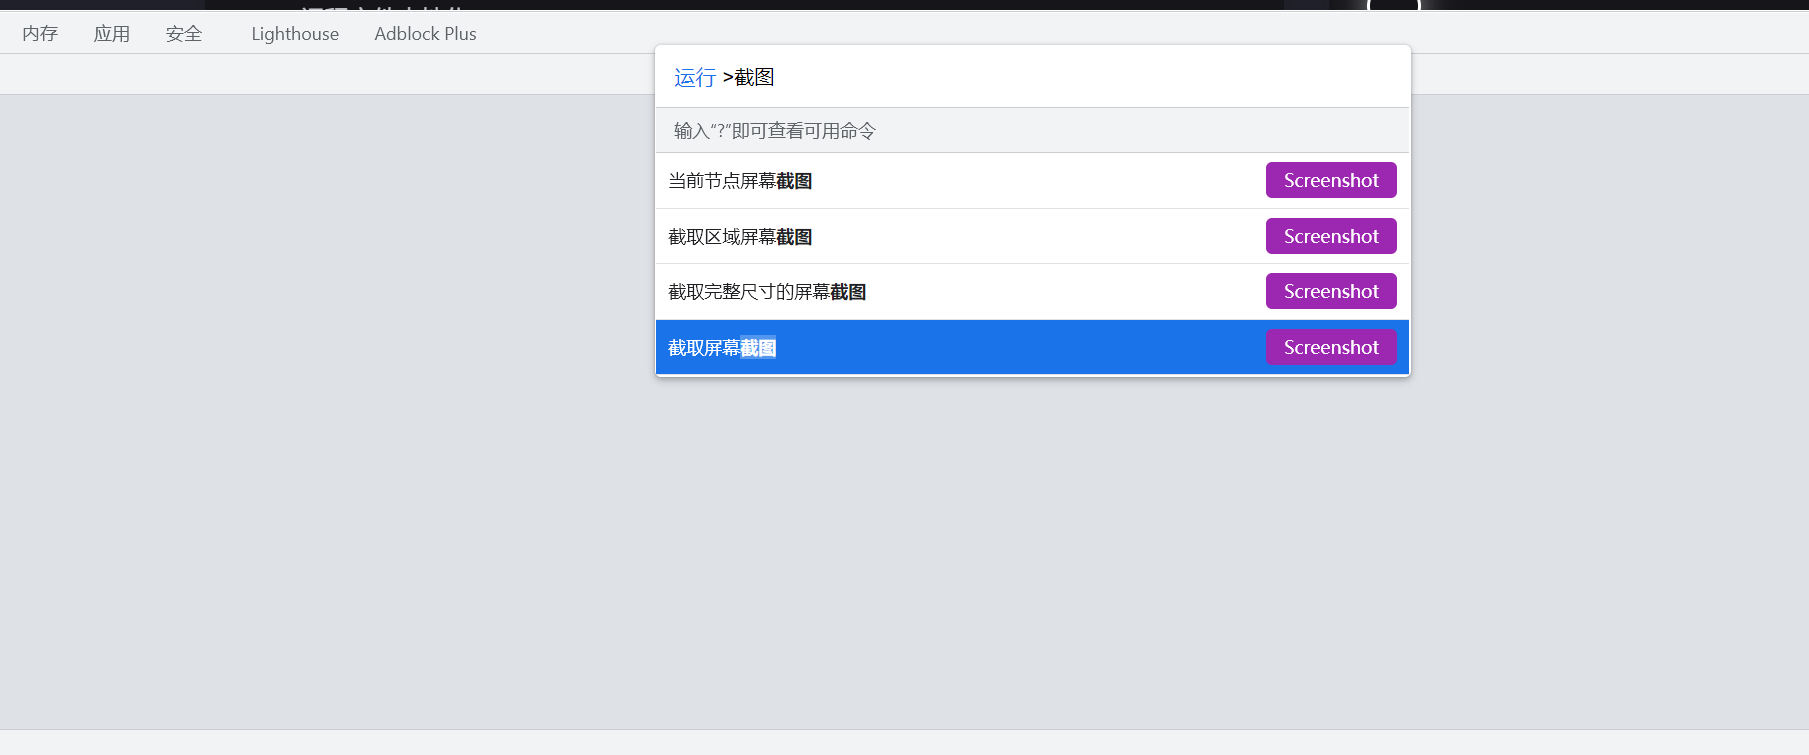1809x755 pixels.
Task: Switch to the 内存 (Memory) panel tab
Action: [x=39, y=33]
